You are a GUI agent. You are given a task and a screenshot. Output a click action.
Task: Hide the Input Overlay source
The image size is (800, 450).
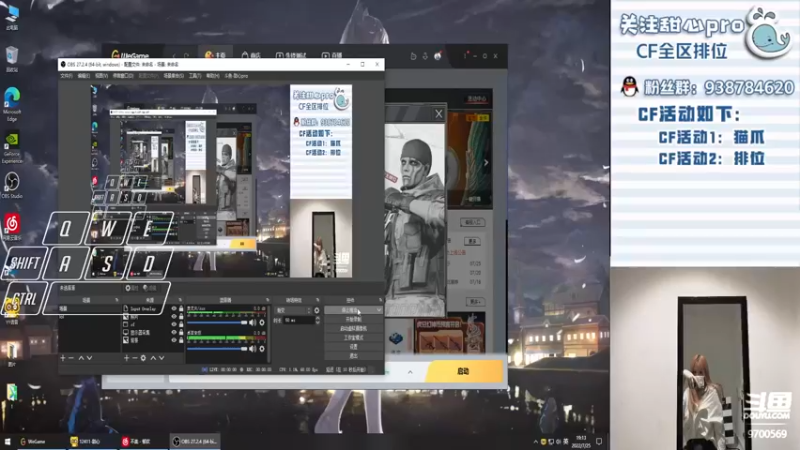tap(174, 309)
